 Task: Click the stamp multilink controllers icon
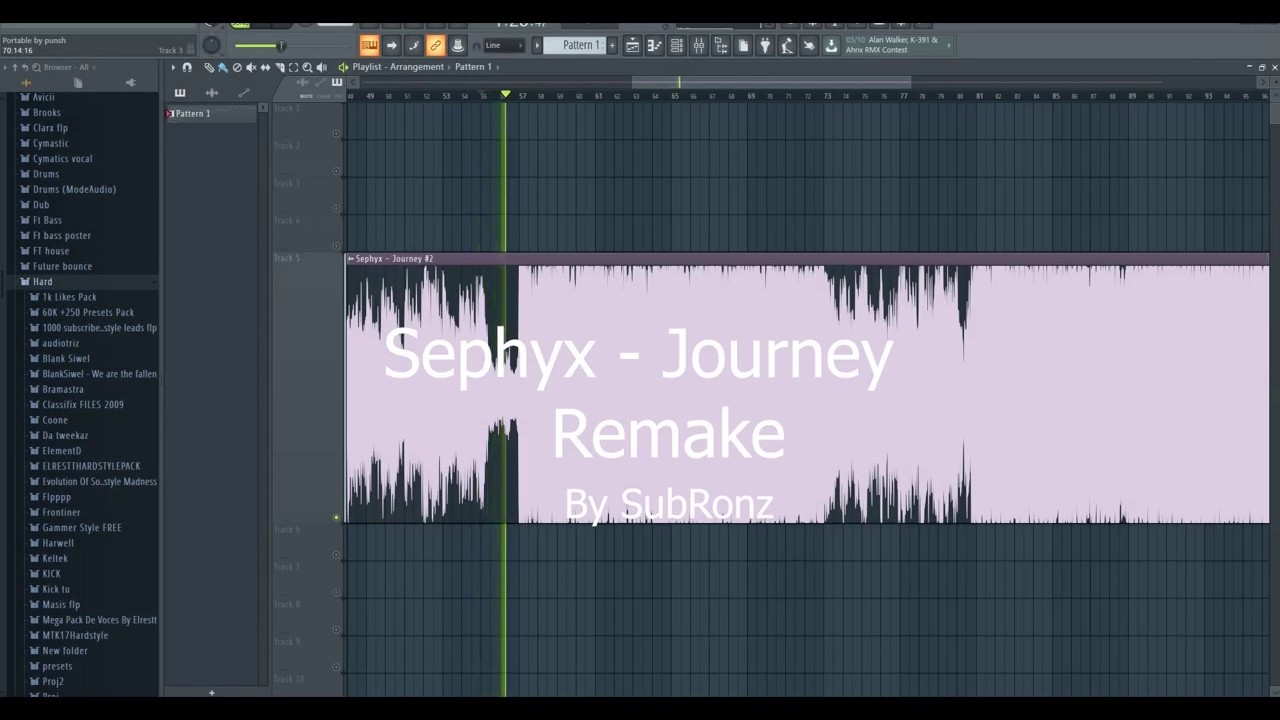pos(457,45)
